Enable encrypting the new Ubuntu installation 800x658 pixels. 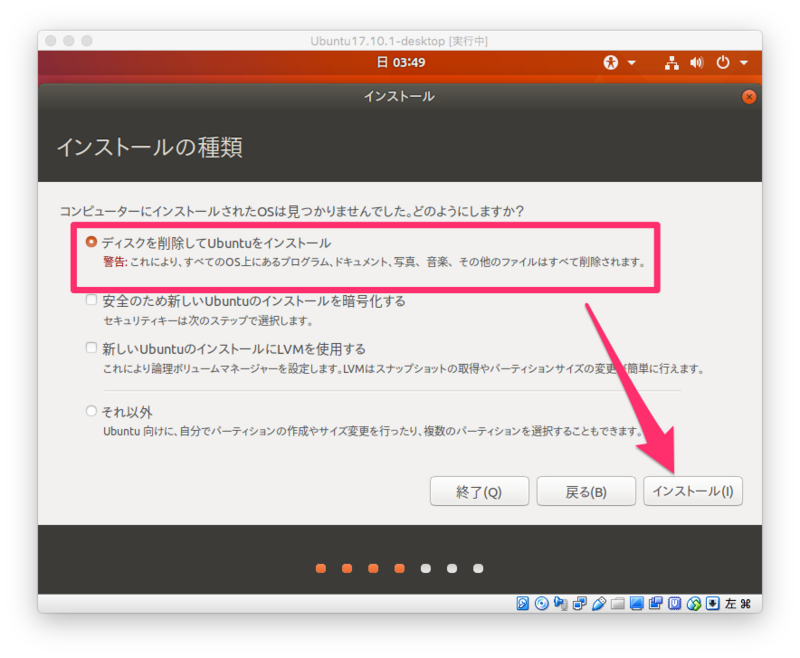tap(91, 299)
